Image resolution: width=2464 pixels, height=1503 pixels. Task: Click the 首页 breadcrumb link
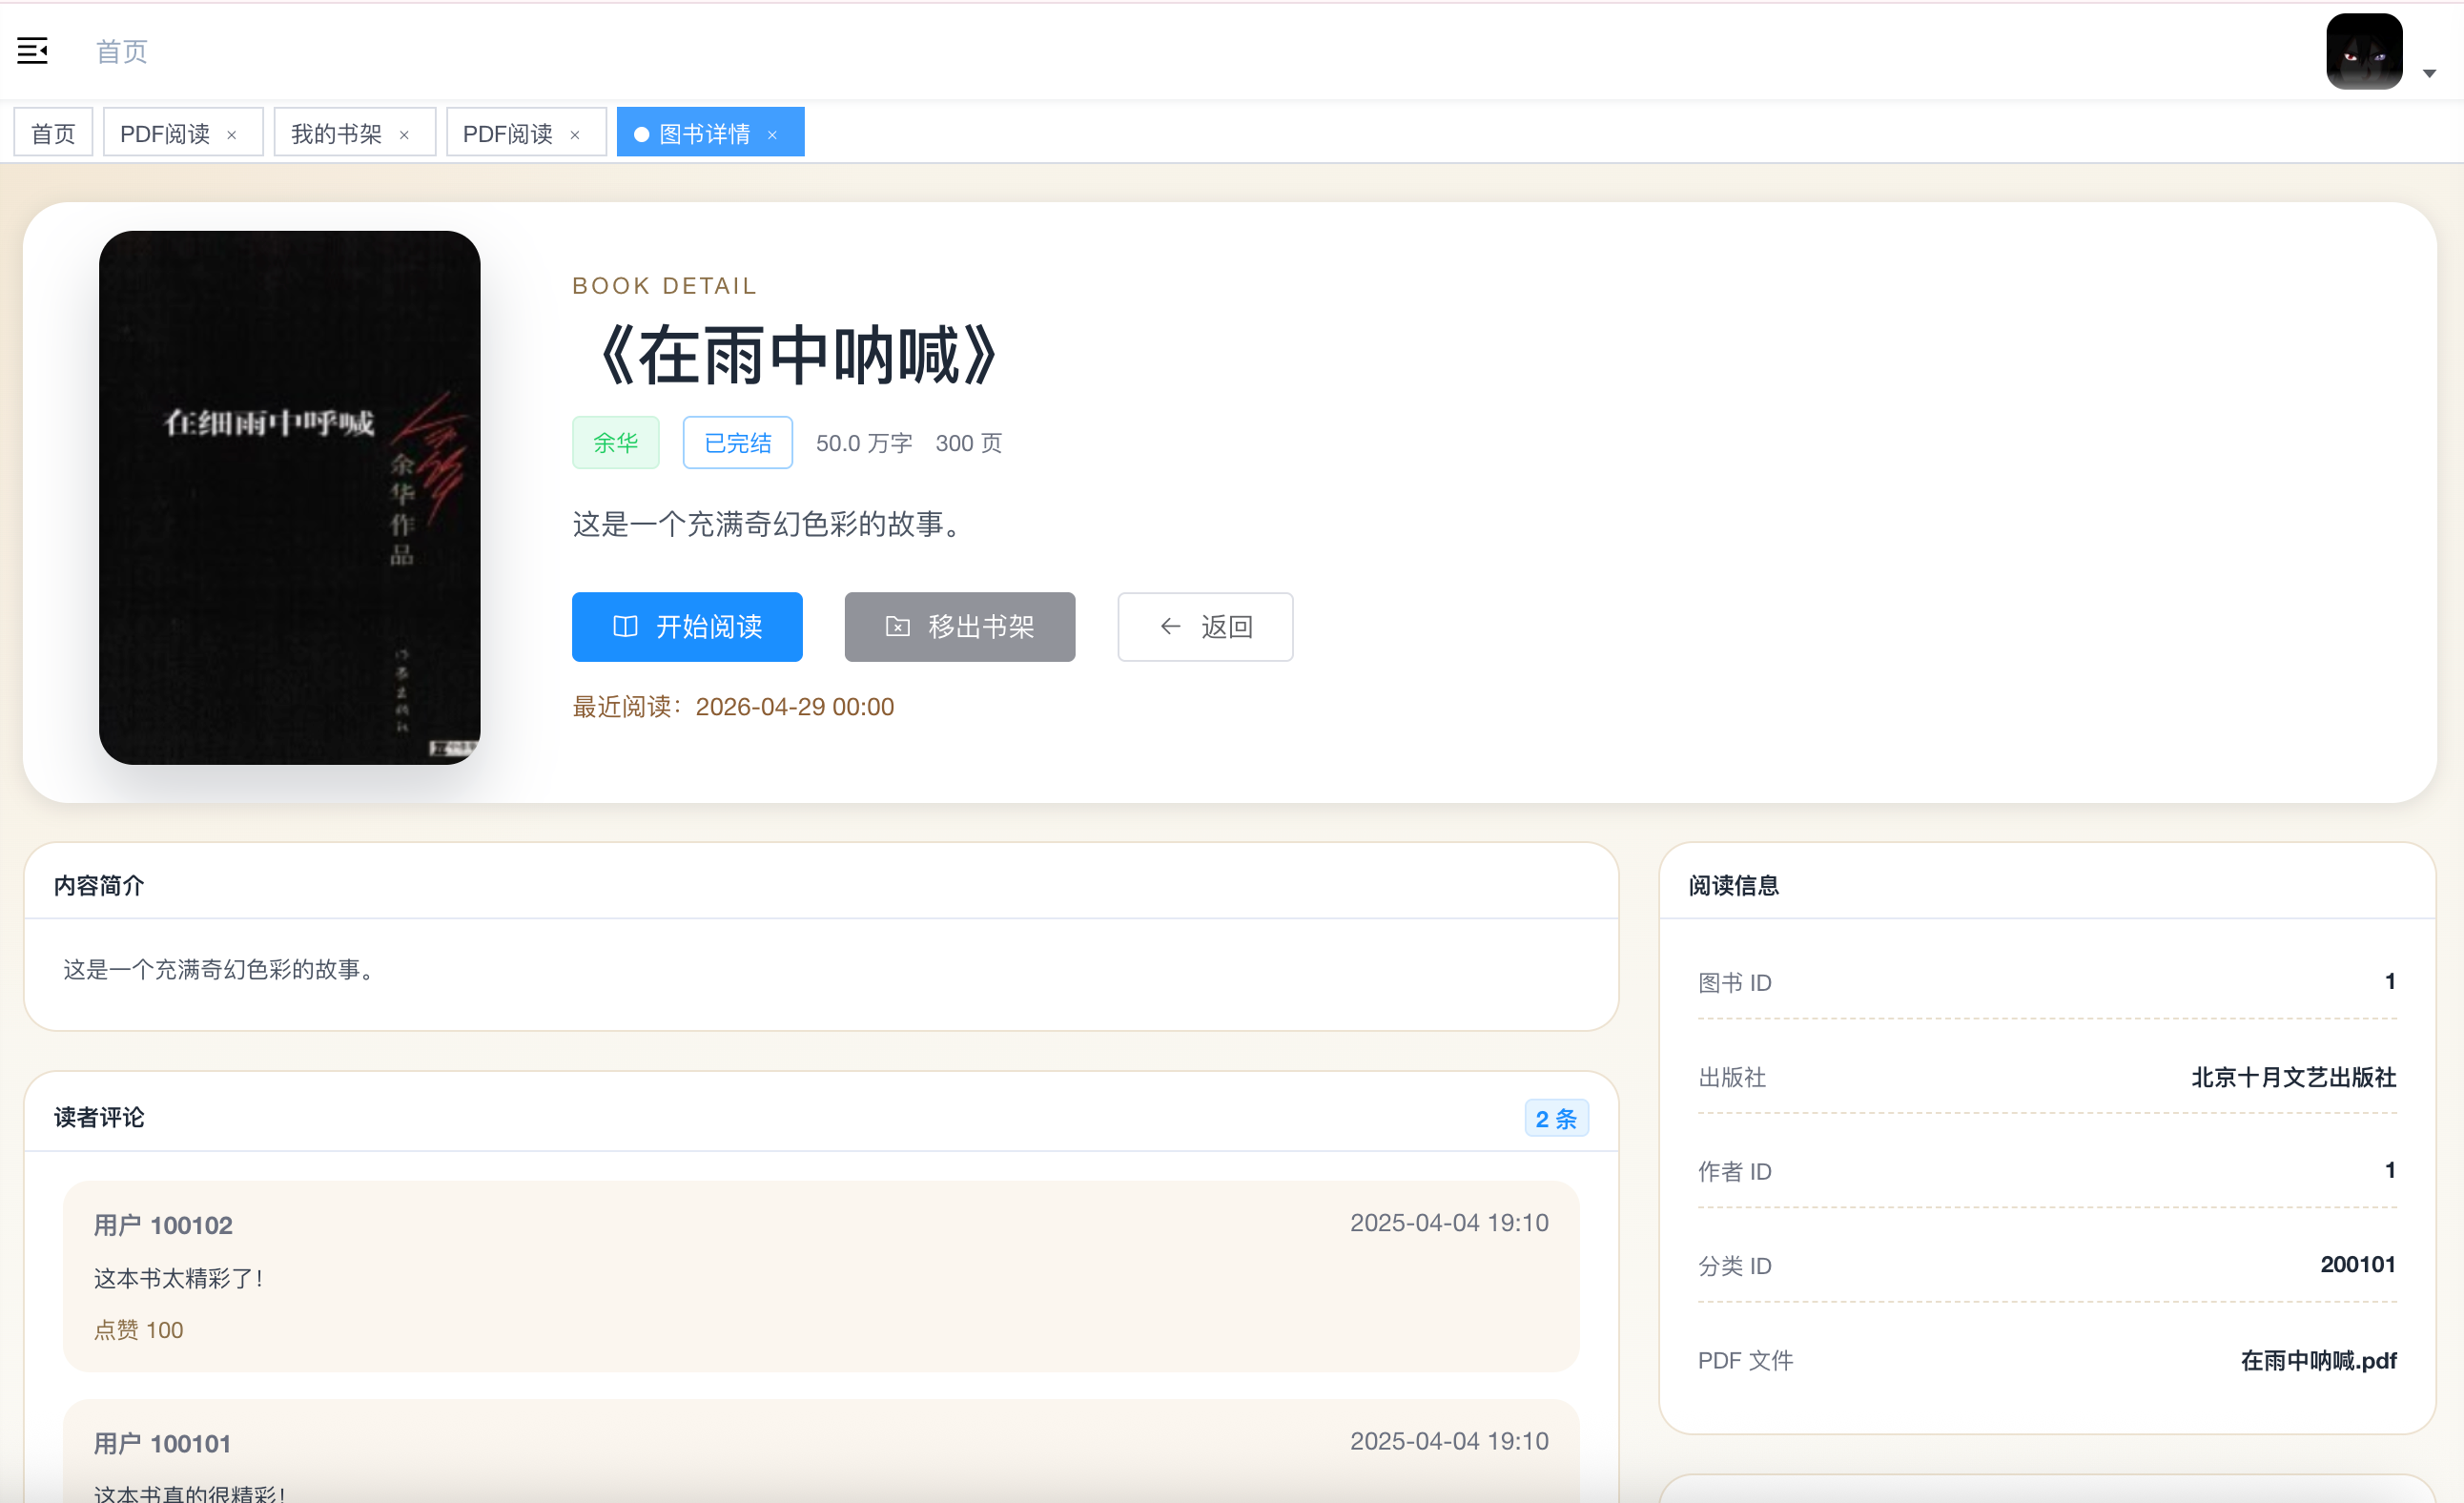point(121,51)
